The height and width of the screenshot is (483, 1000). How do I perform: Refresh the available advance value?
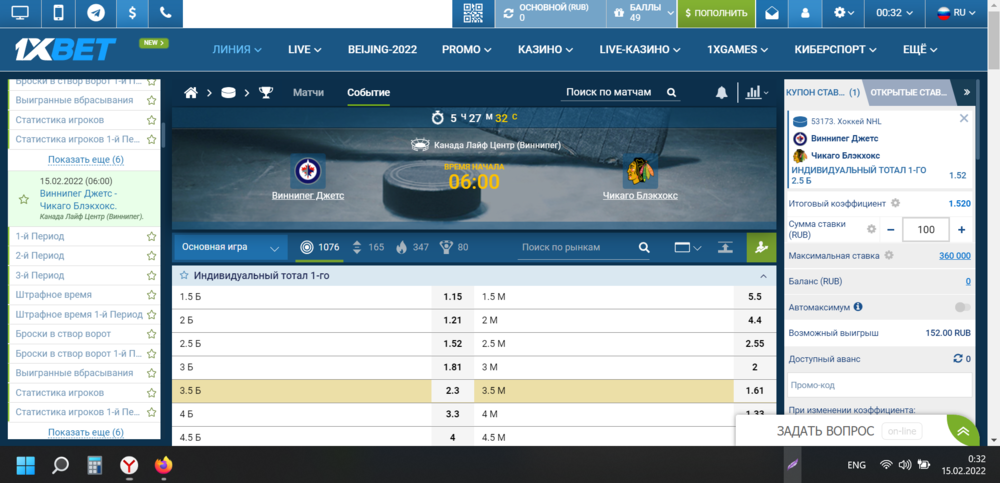click(x=957, y=359)
